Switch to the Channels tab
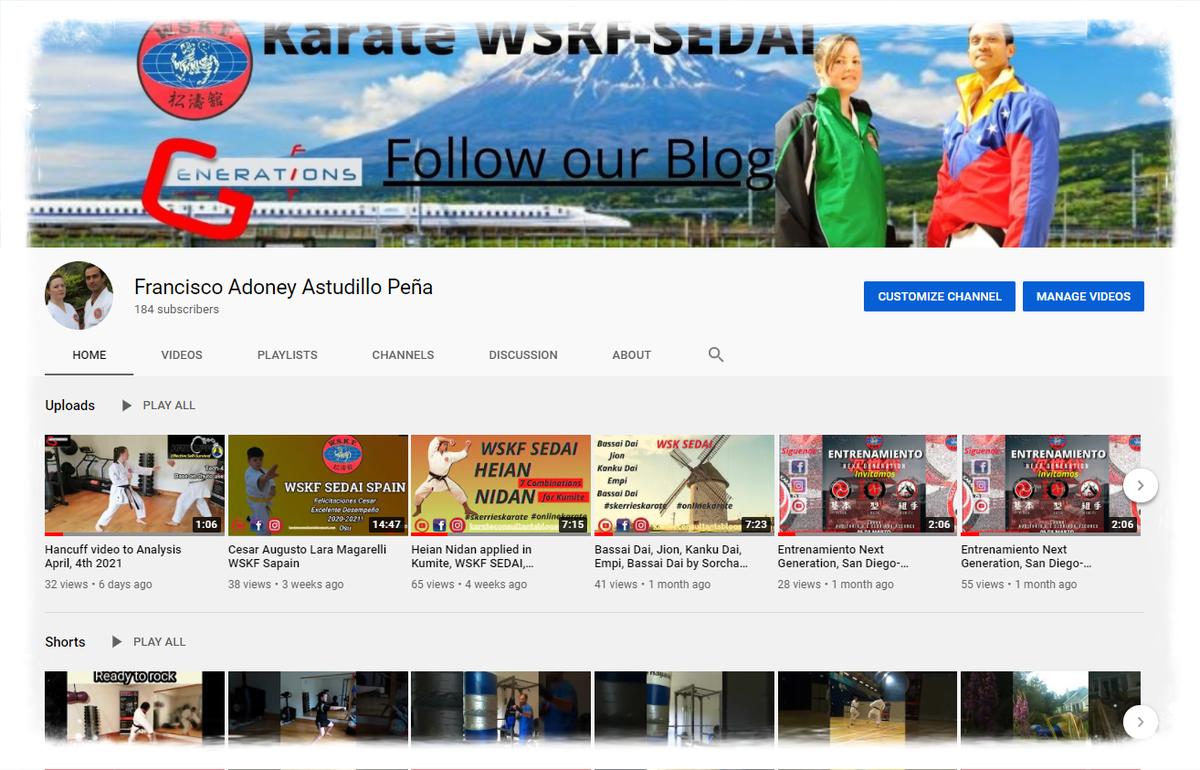Image resolution: width=1200 pixels, height=770 pixels. coord(403,355)
